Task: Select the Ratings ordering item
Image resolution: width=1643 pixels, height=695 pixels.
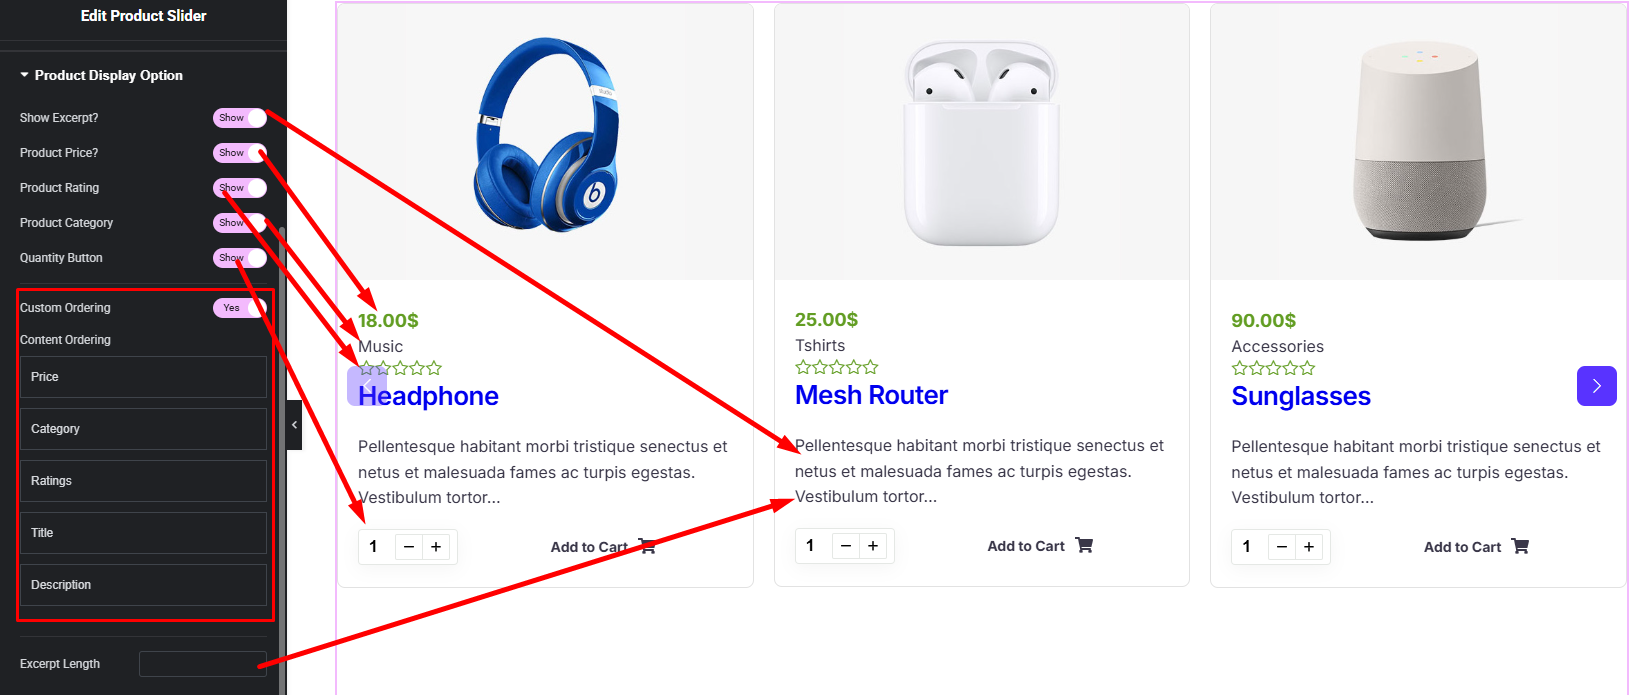Action: point(143,481)
